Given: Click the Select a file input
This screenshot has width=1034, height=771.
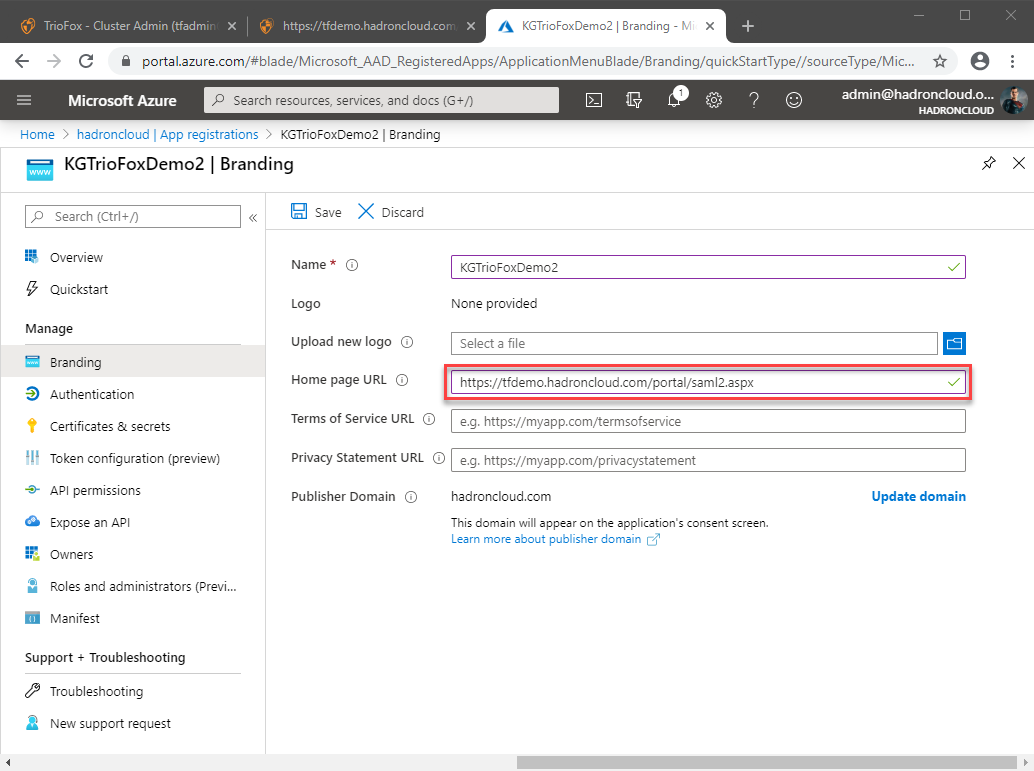Looking at the screenshot, I should pyautogui.click(x=694, y=343).
